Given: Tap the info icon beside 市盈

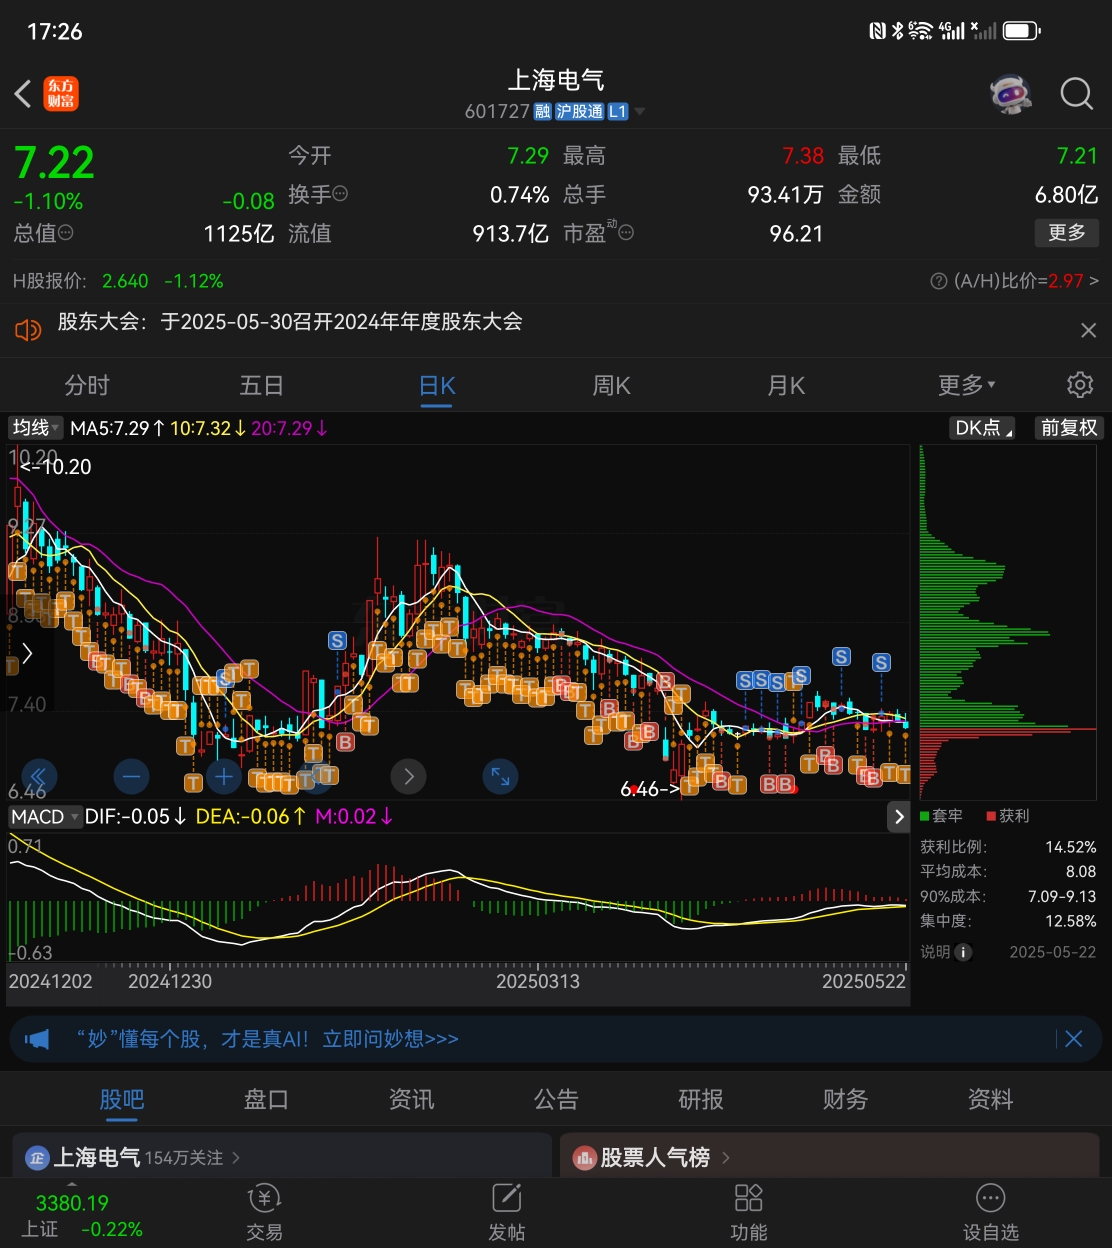Looking at the screenshot, I should (626, 232).
